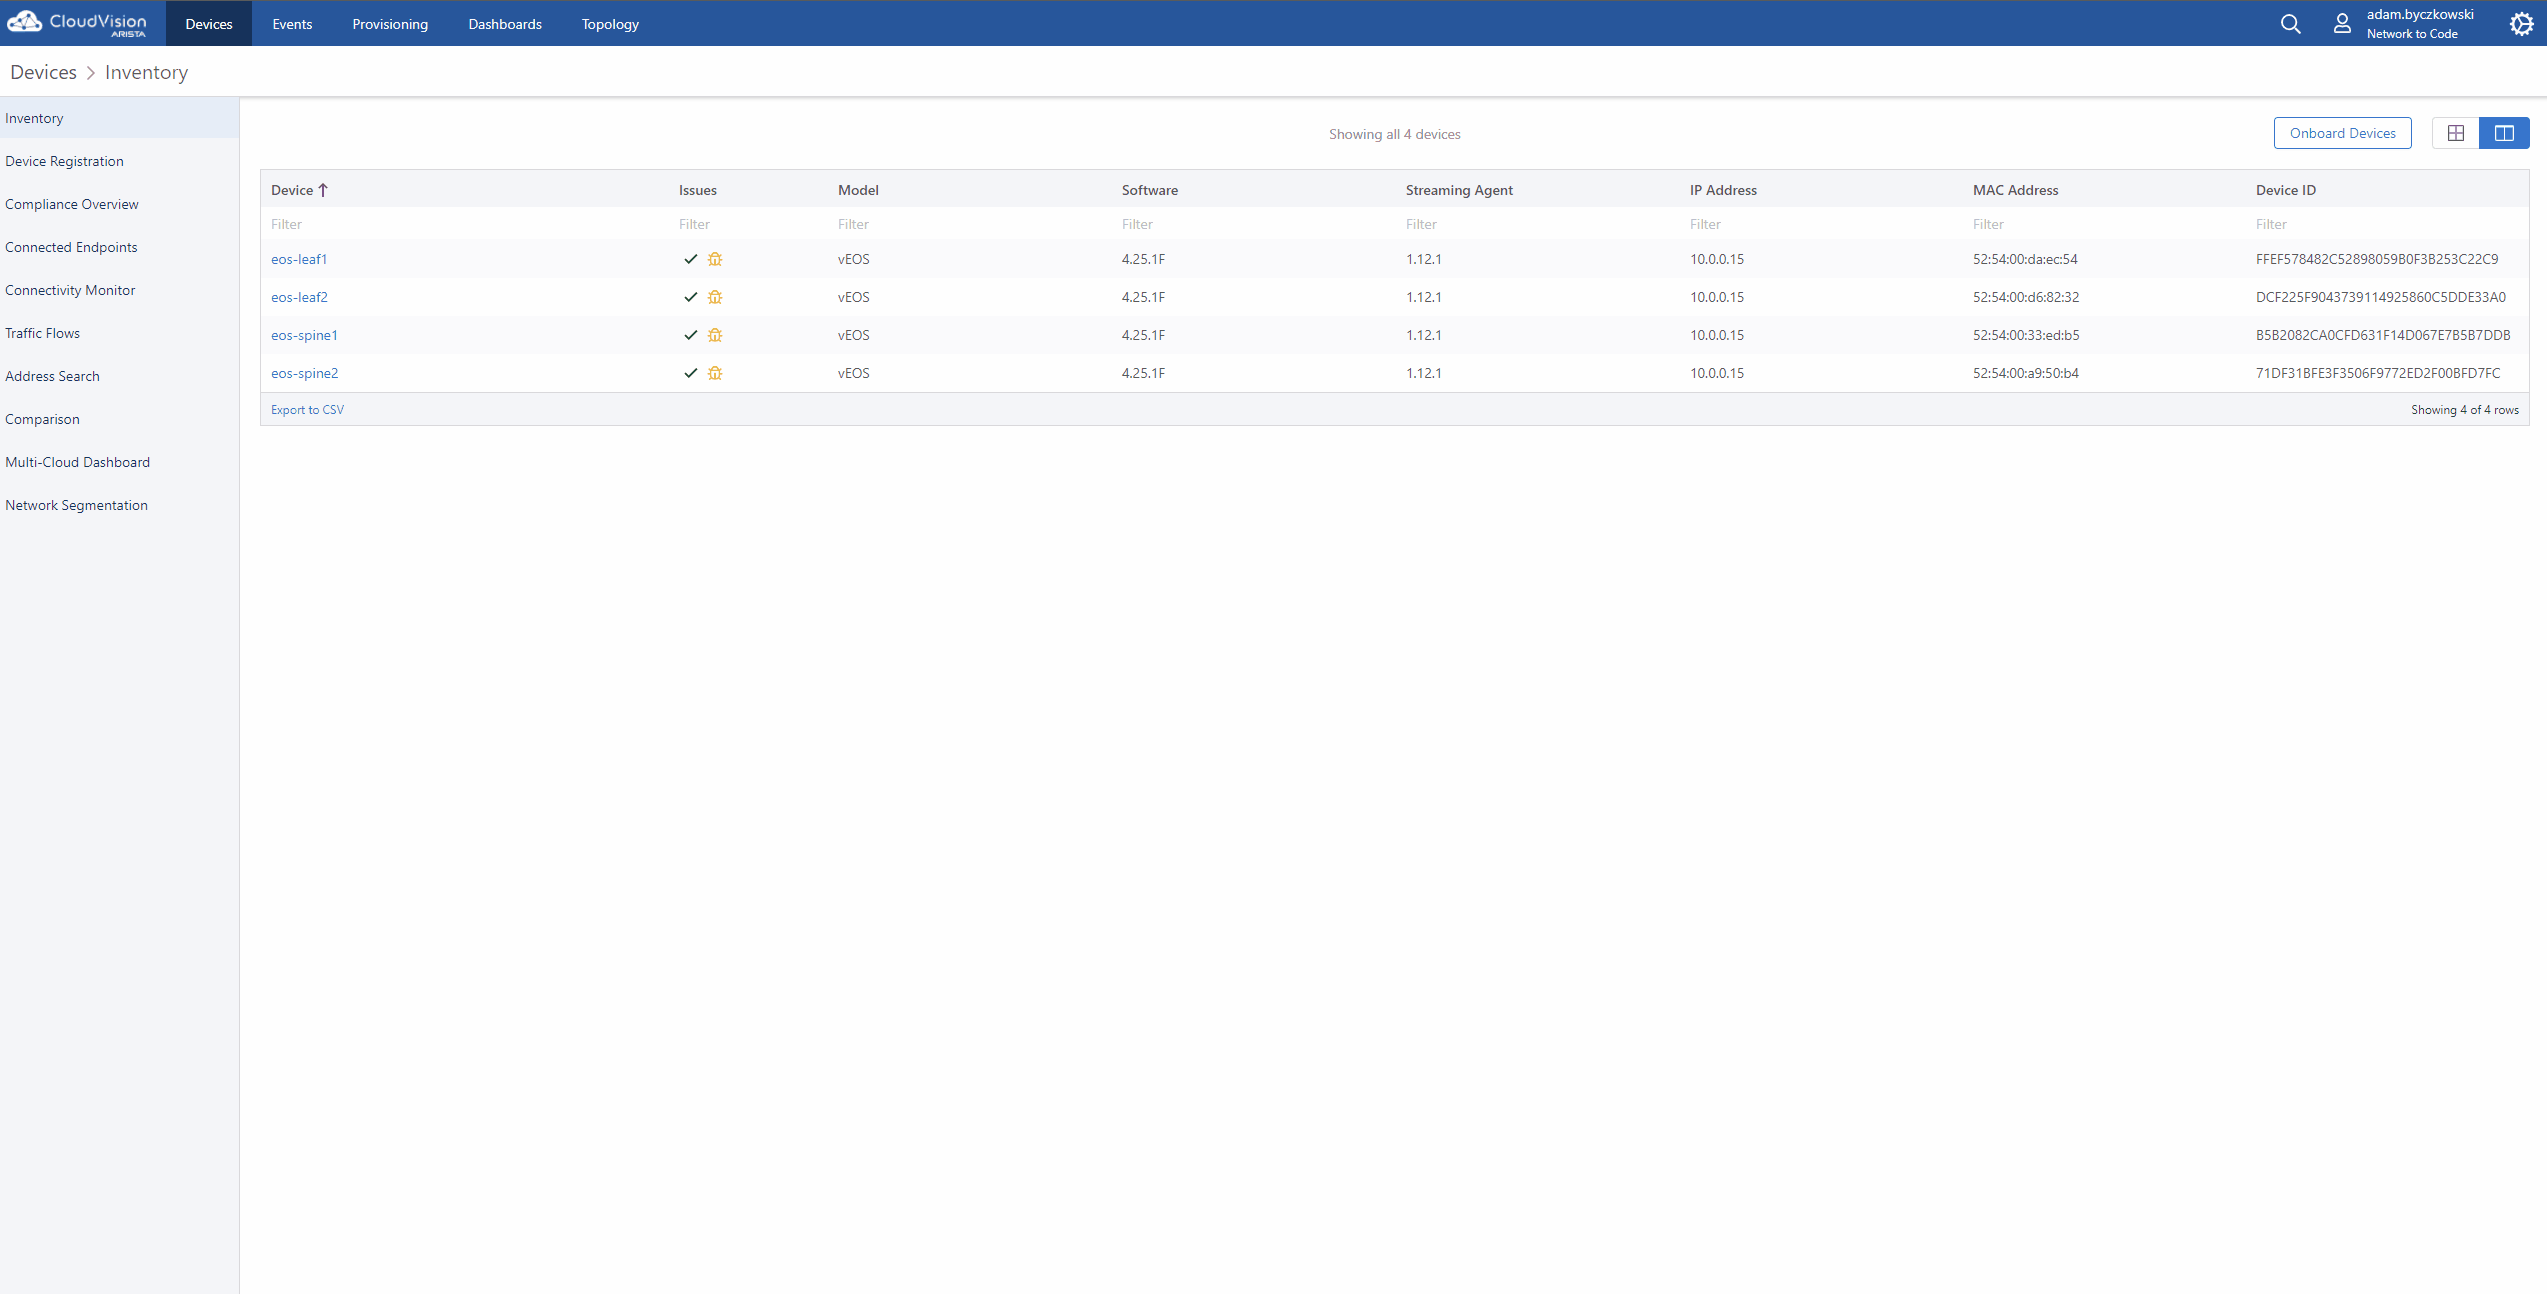Click the bug icon for eos-leaf1
This screenshot has height=1294, width=2547.
715,259
